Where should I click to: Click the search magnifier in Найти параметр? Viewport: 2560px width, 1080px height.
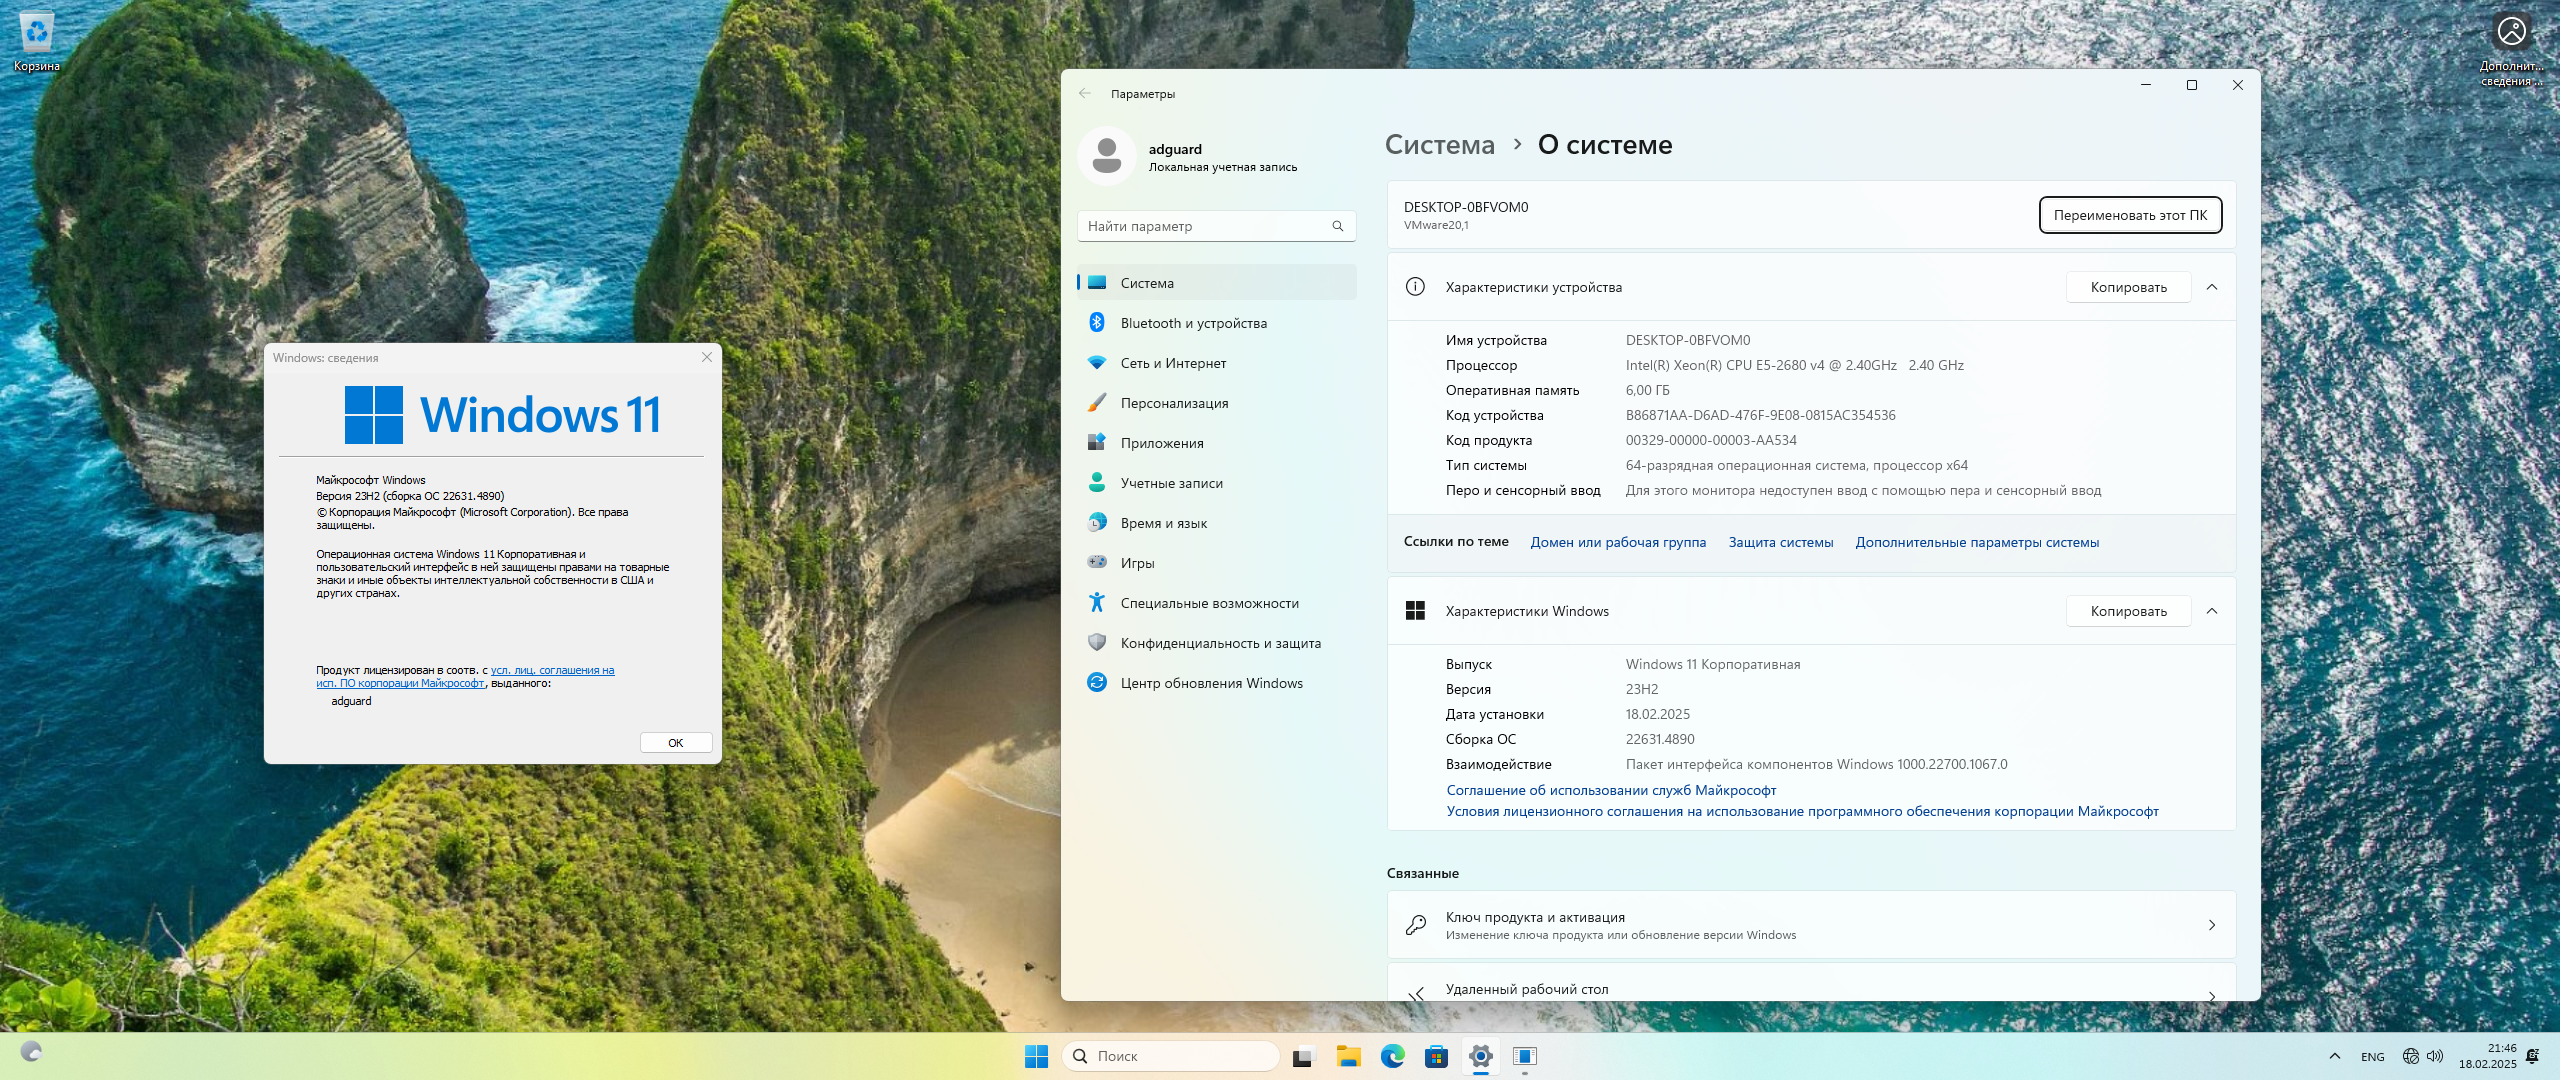[1337, 226]
